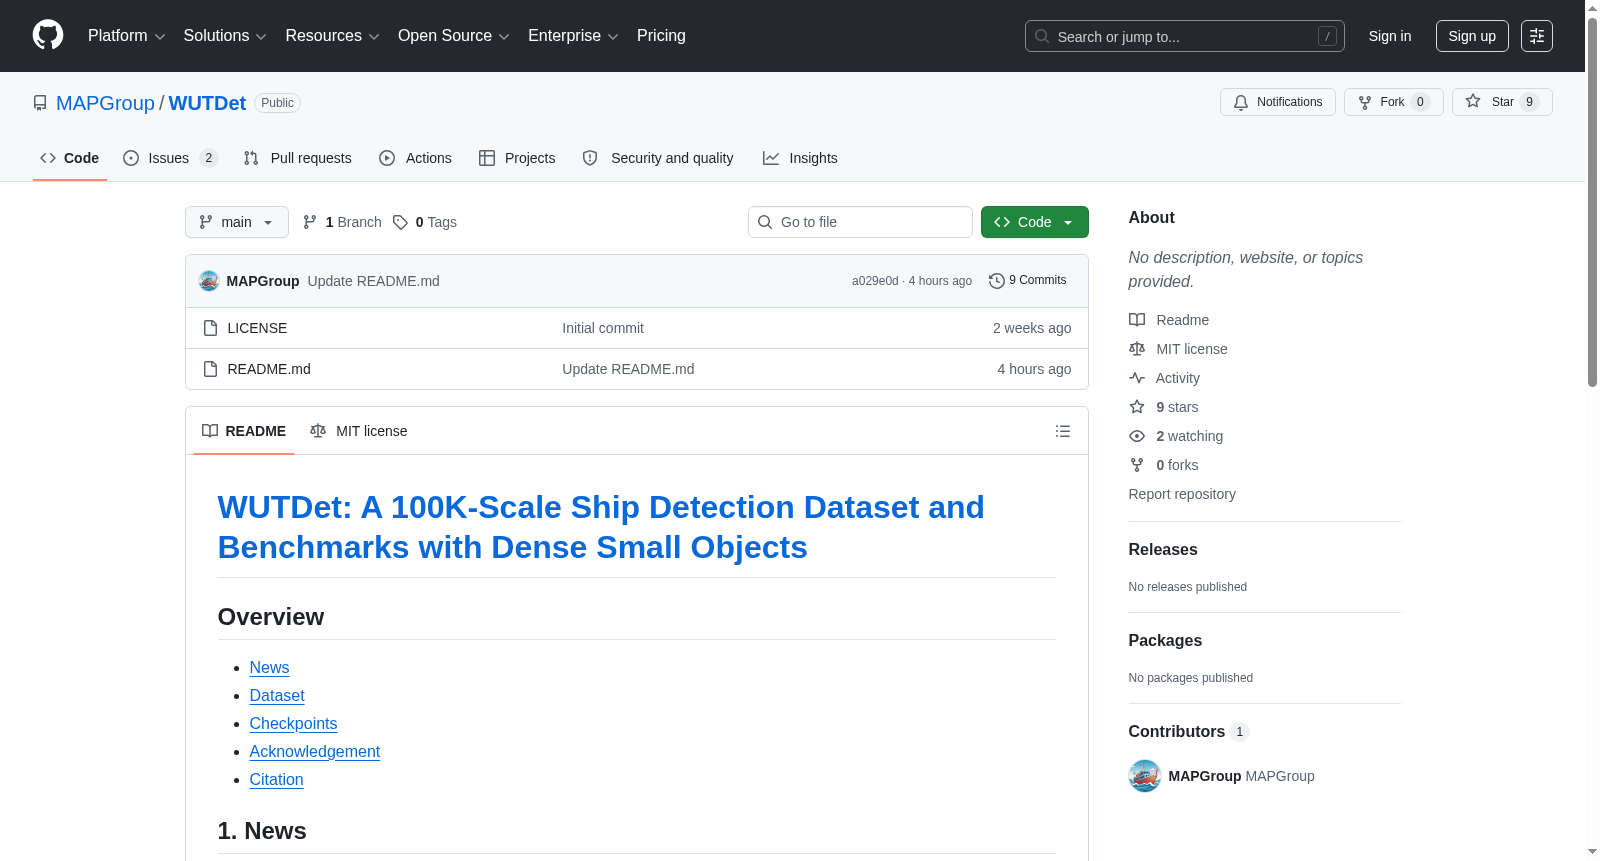Open the Notifications button

[x=1278, y=102]
